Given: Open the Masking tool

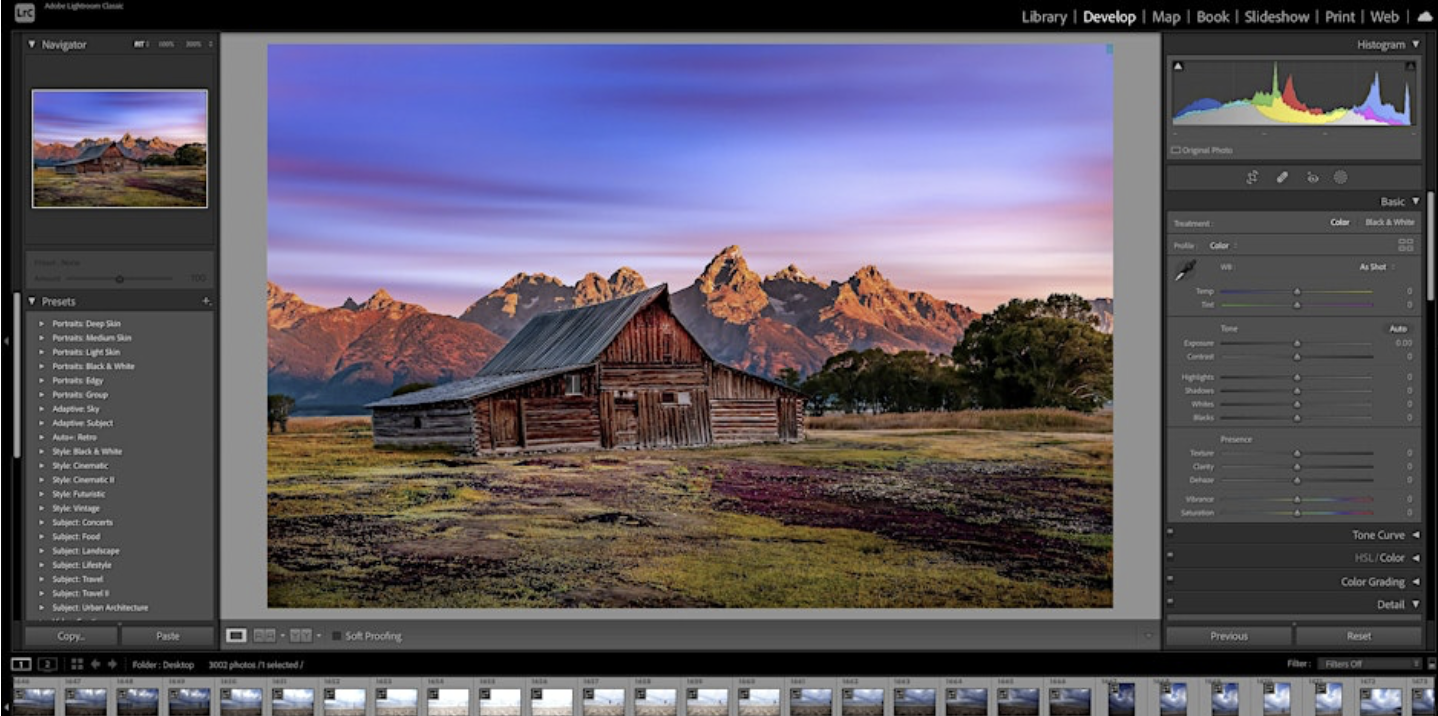Looking at the screenshot, I should coord(1341,178).
